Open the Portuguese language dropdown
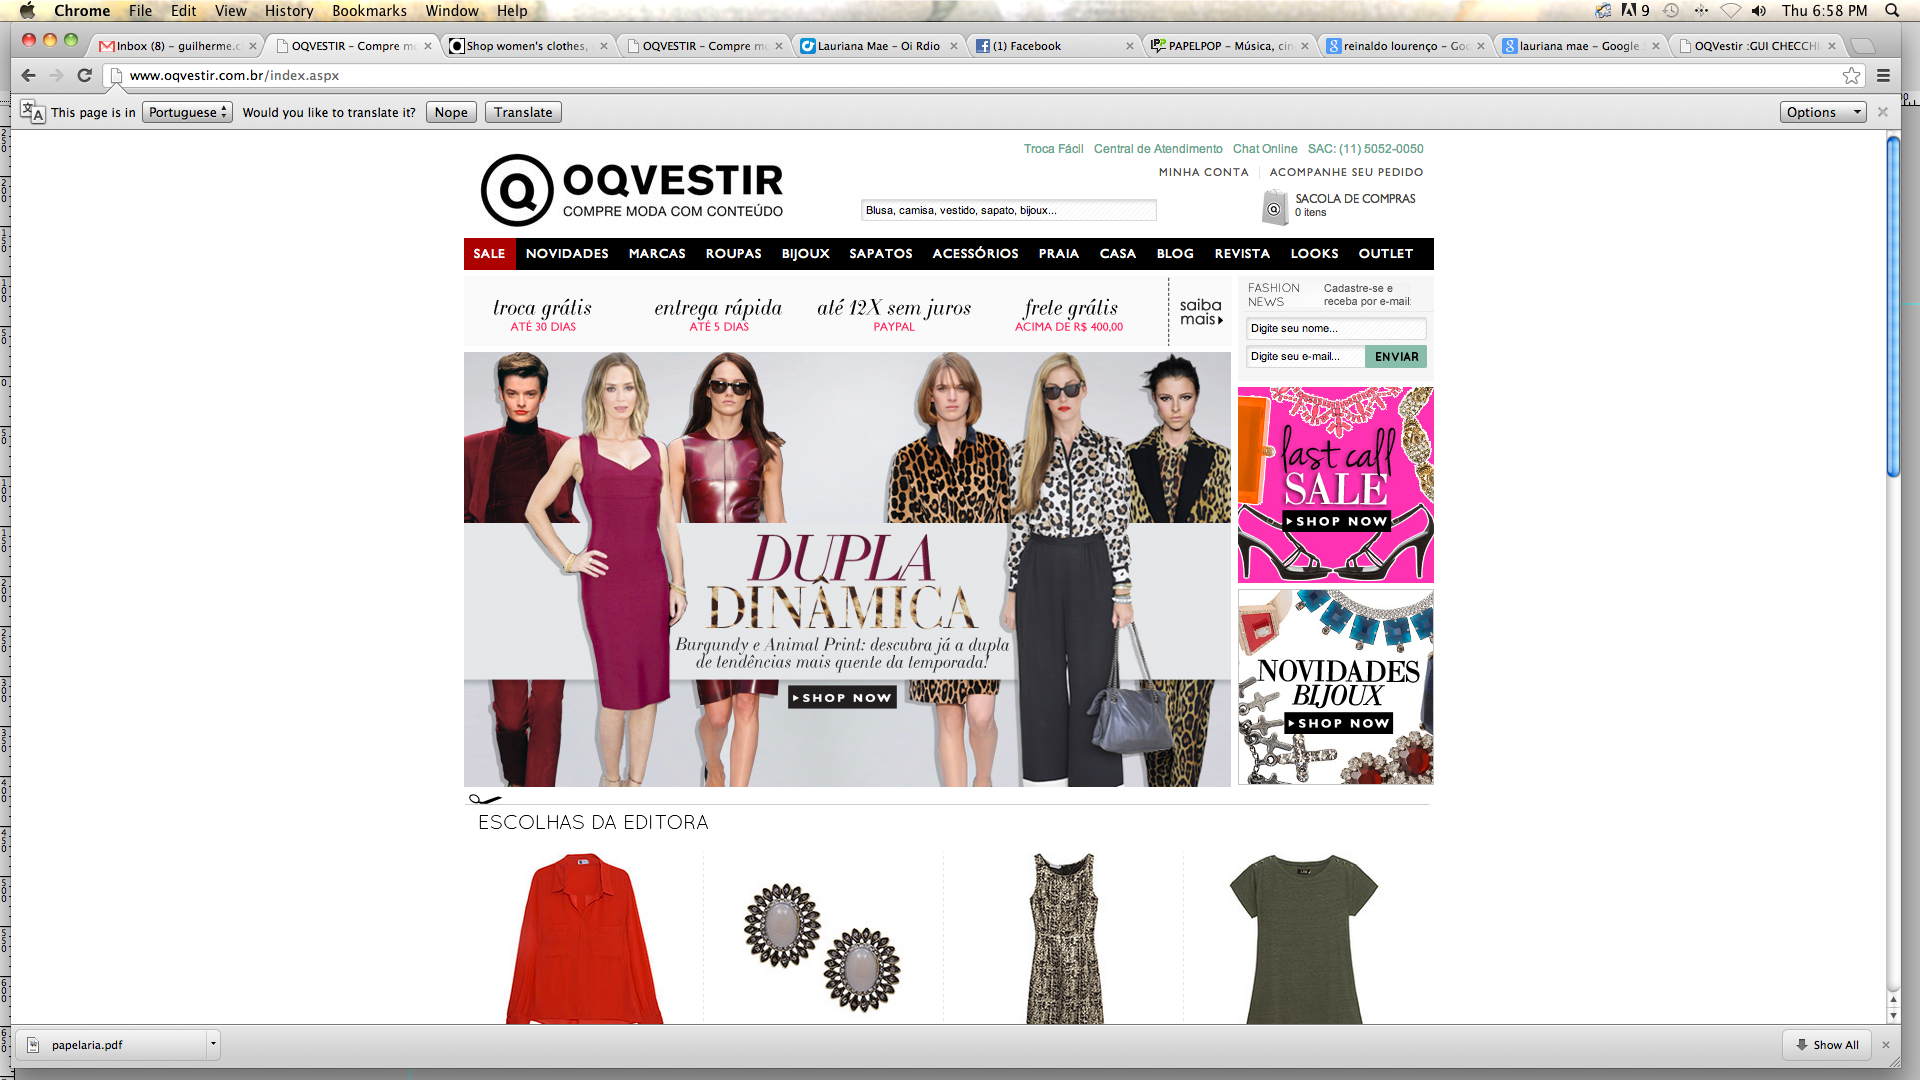This screenshot has height=1080, width=1920. point(187,112)
